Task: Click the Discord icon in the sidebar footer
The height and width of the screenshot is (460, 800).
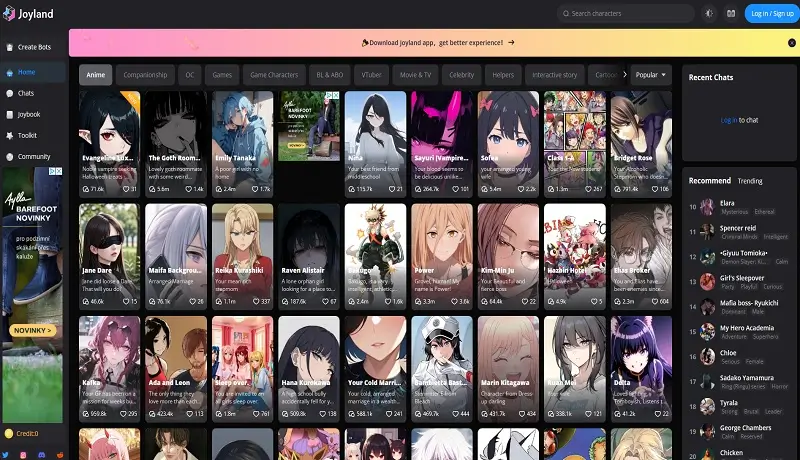Action: [42, 454]
